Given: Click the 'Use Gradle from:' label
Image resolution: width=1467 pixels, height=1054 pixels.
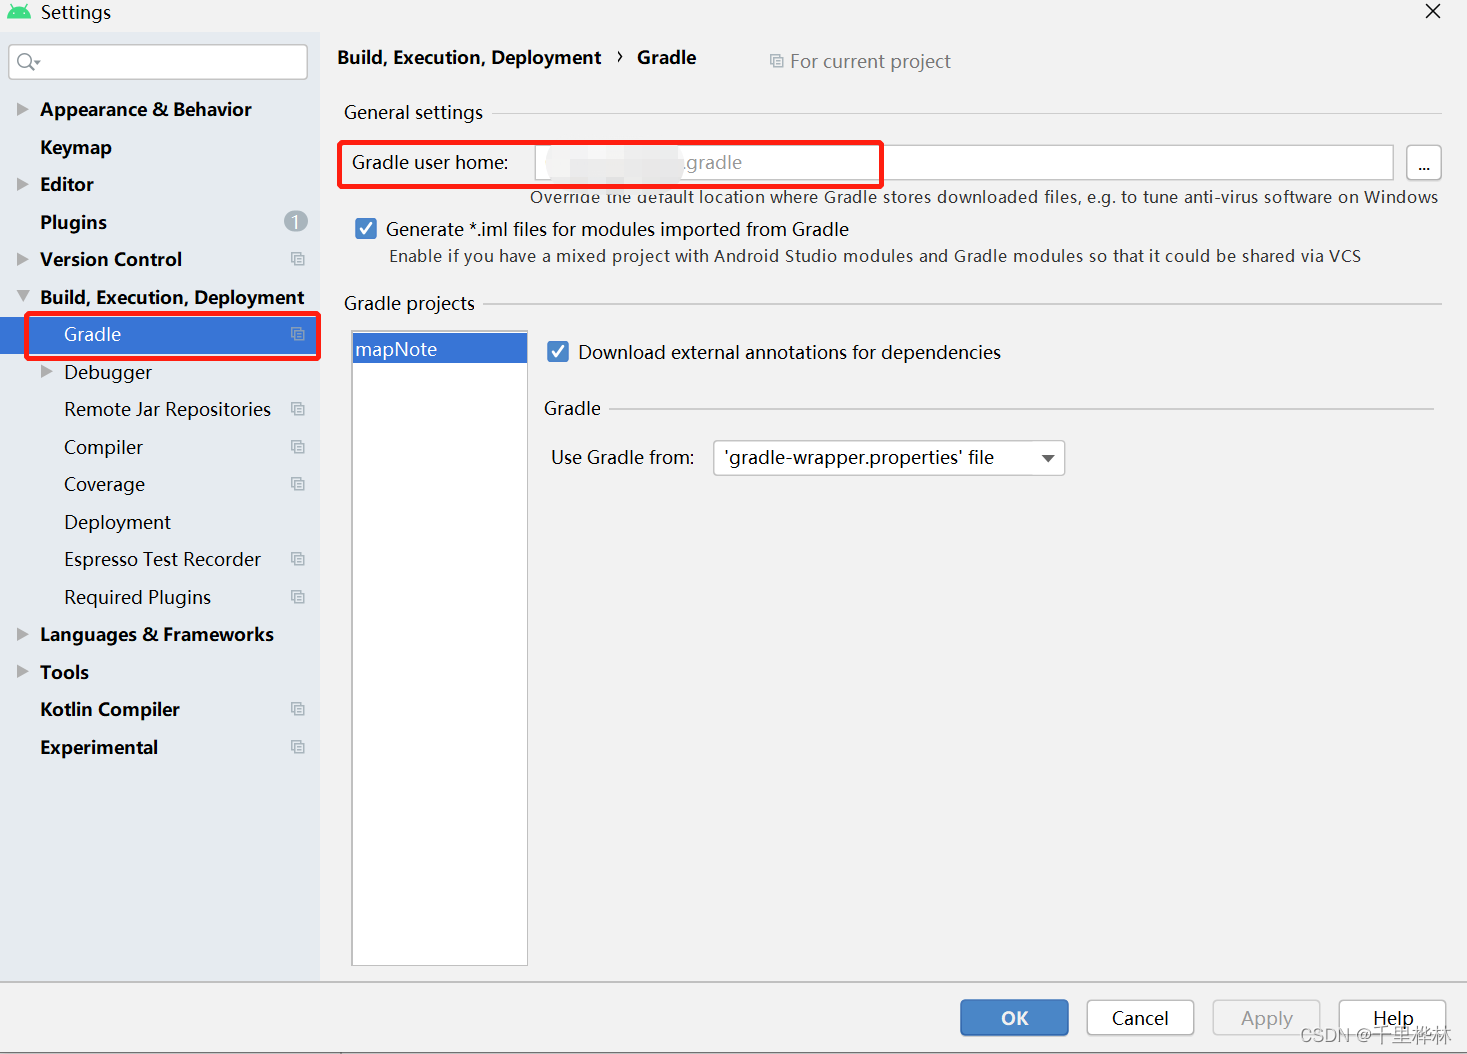Looking at the screenshot, I should pyautogui.click(x=622, y=457).
